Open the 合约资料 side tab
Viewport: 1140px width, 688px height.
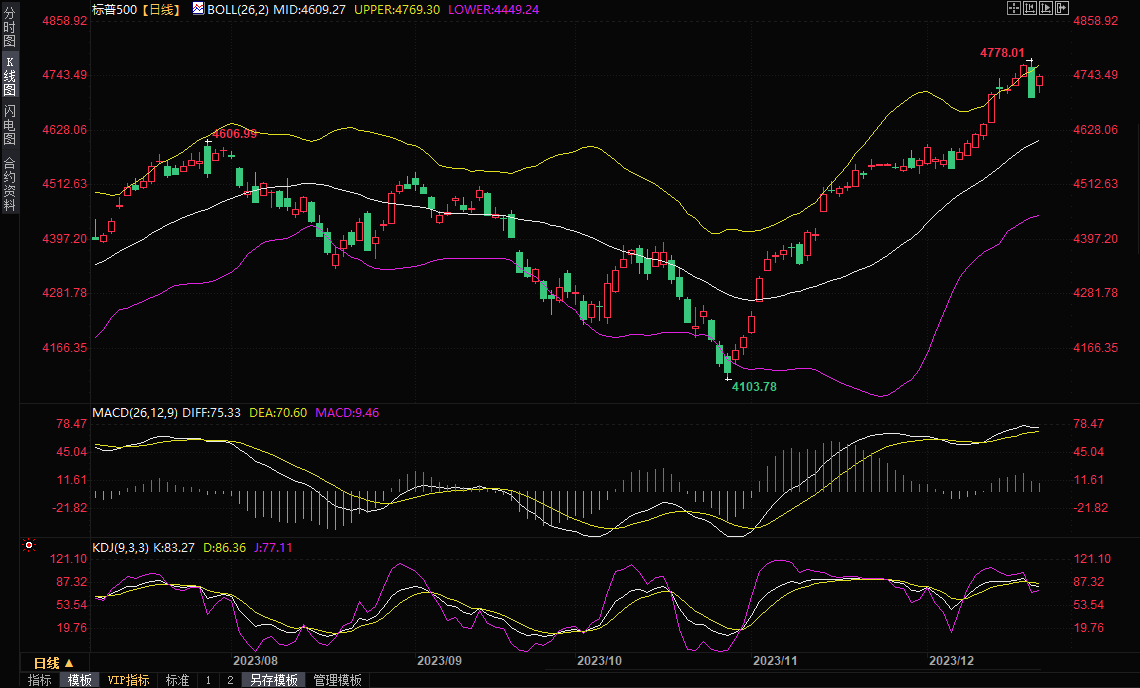click(x=9, y=184)
